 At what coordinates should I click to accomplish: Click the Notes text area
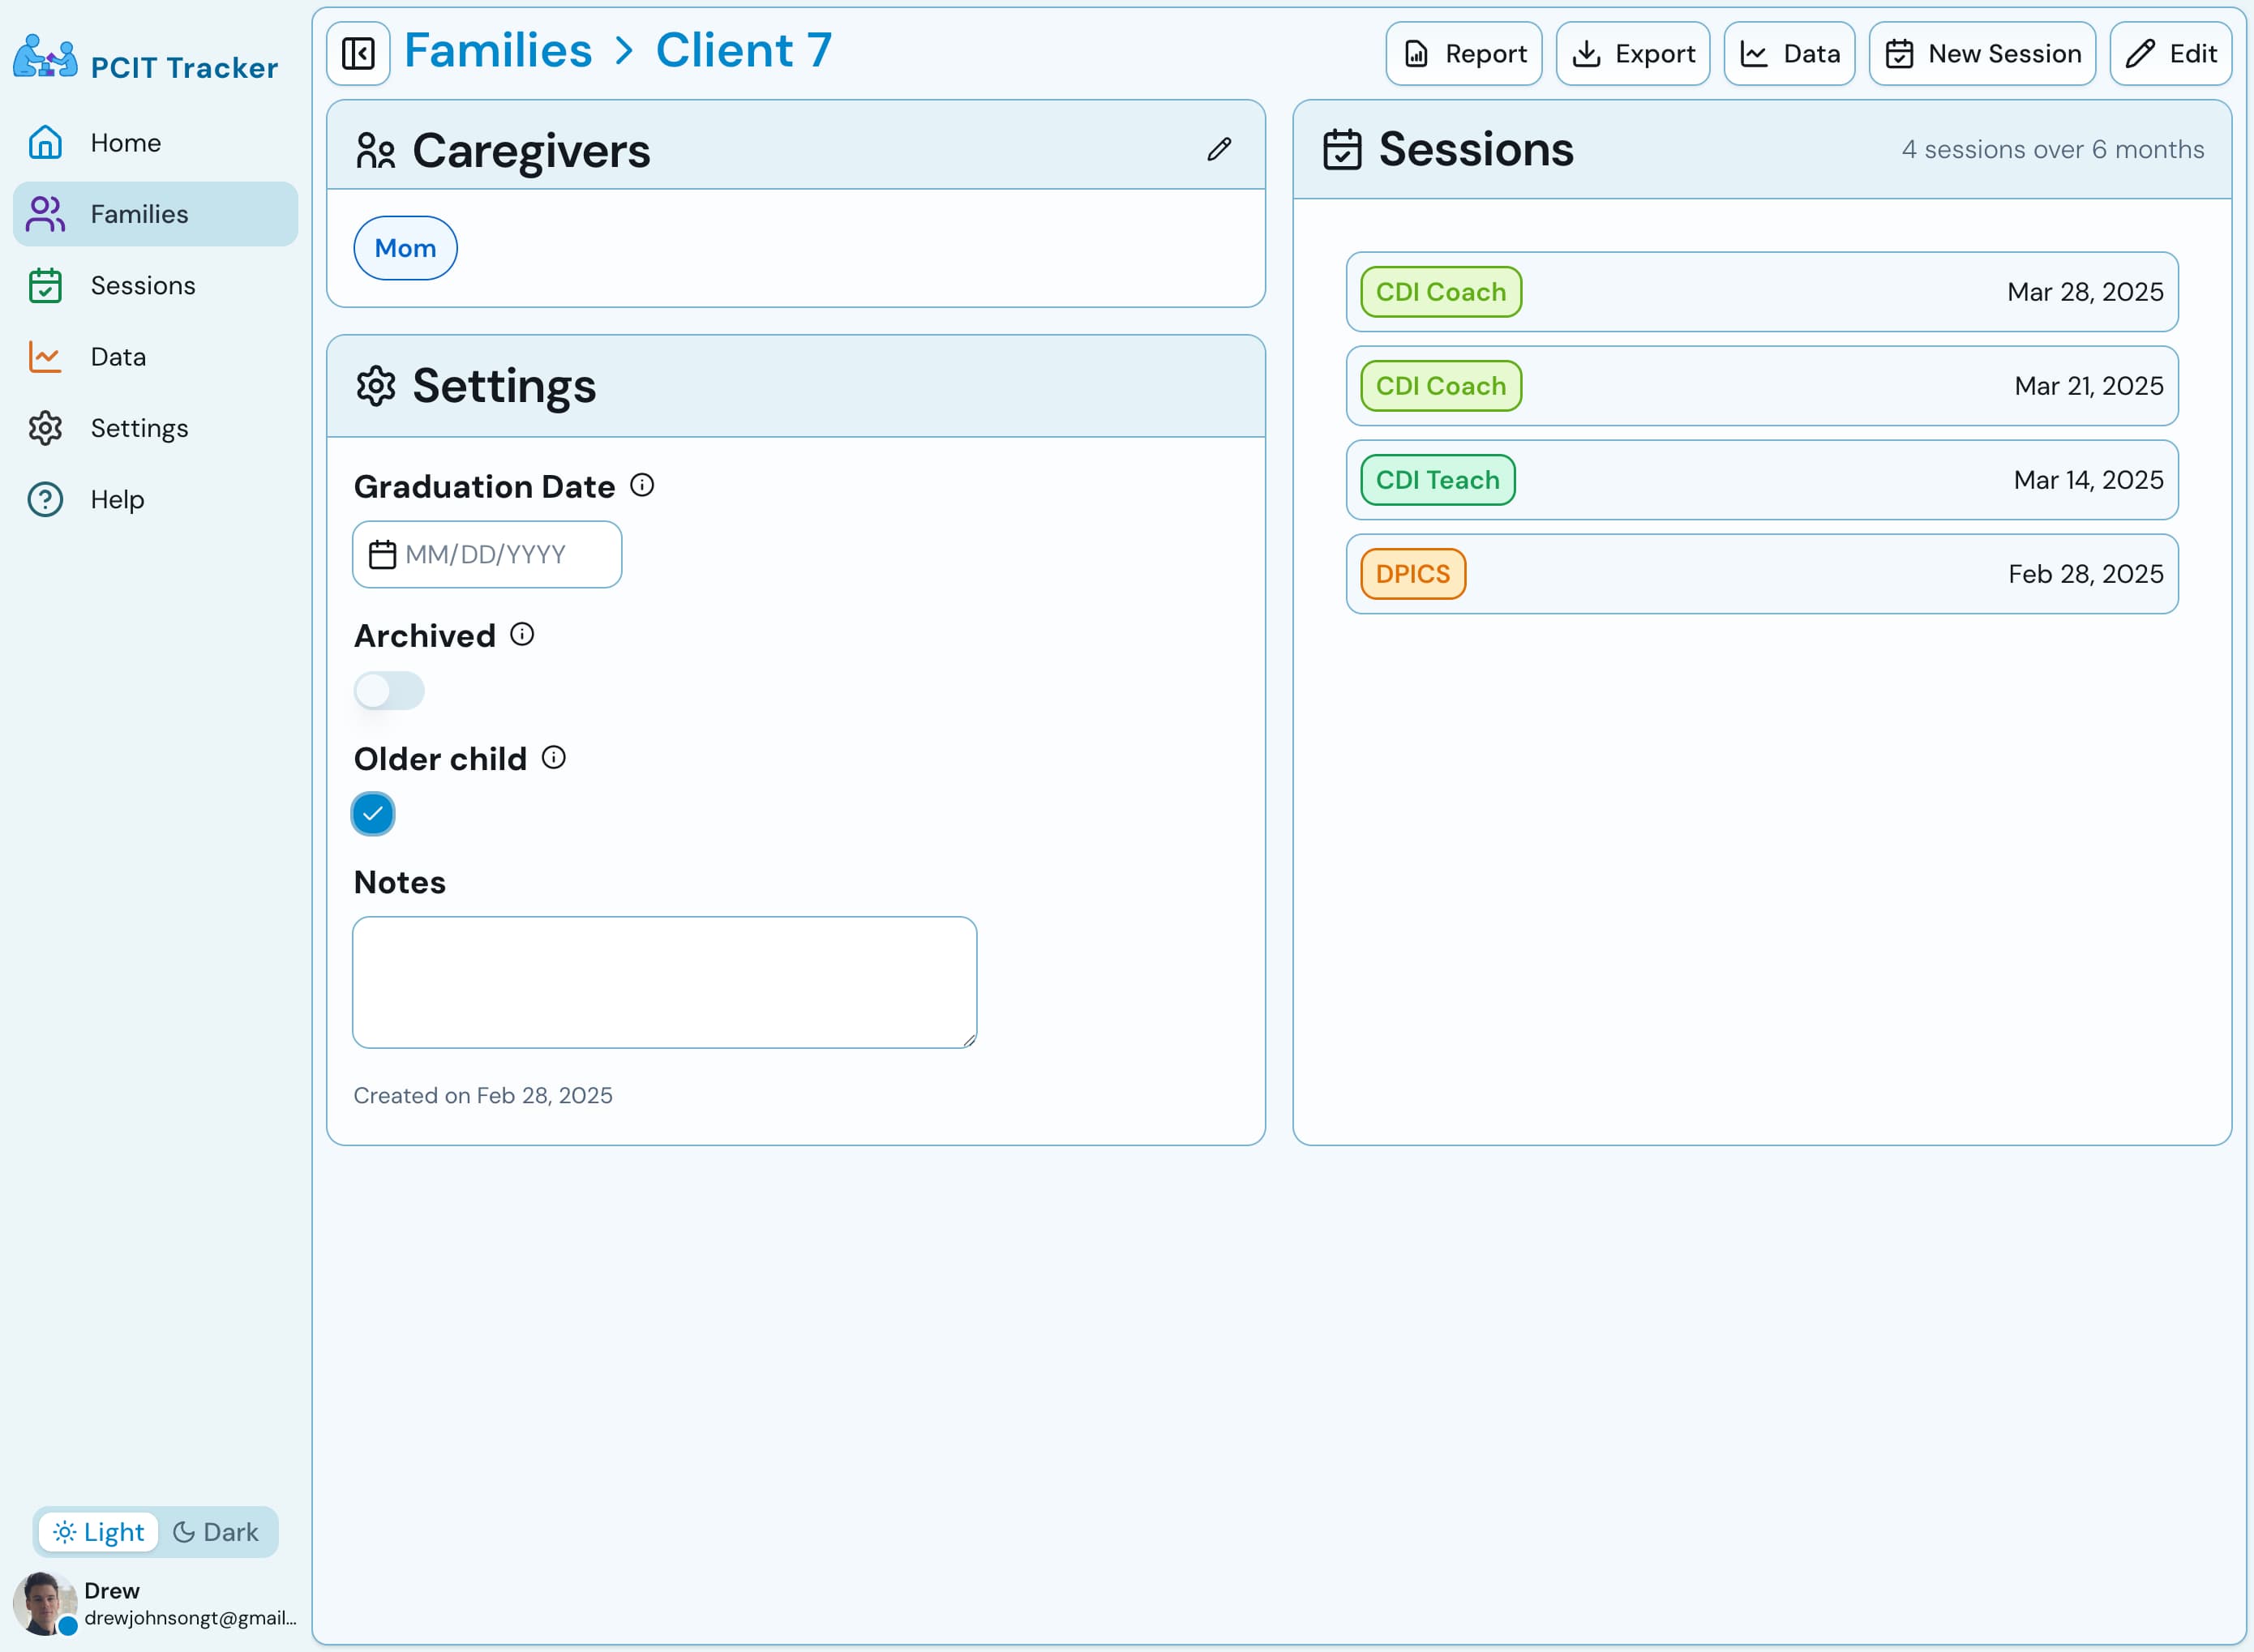(x=664, y=982)
